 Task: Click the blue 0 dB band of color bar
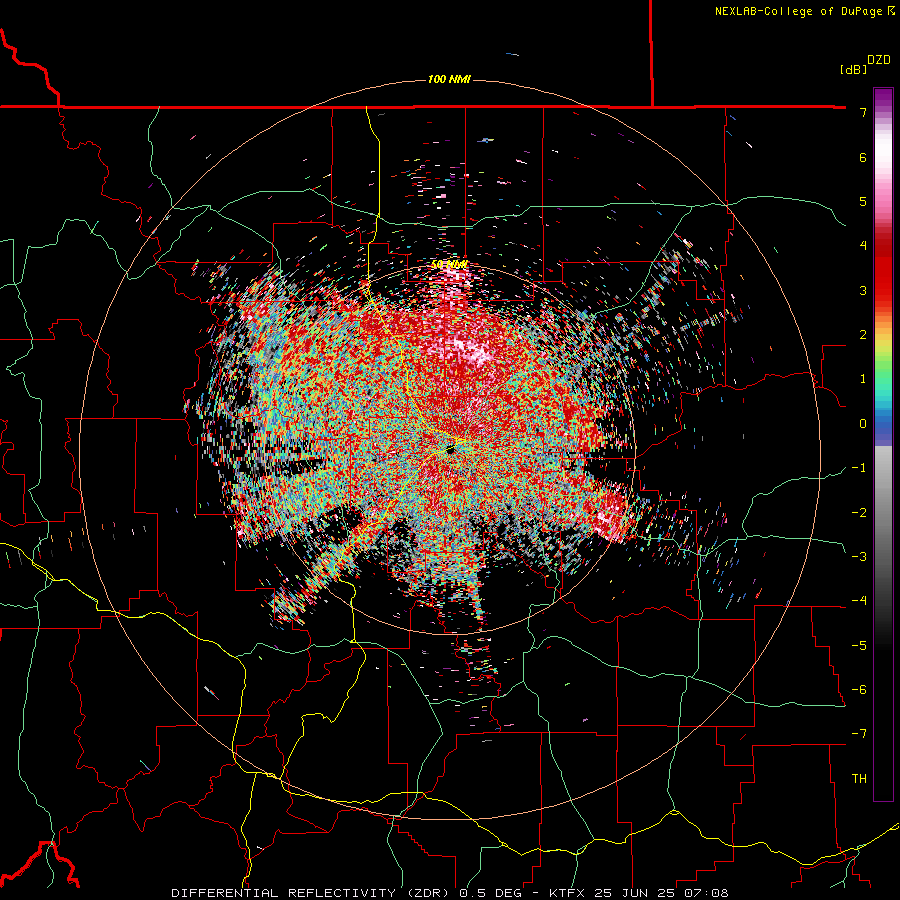883,425
